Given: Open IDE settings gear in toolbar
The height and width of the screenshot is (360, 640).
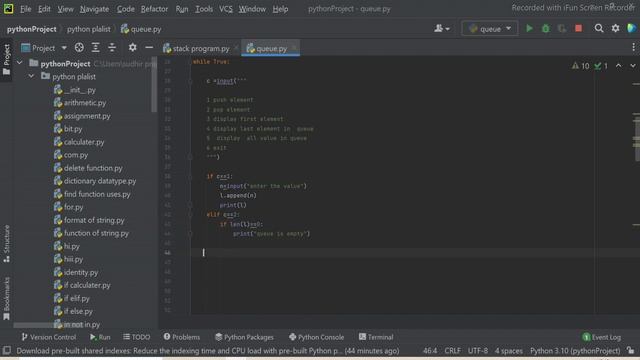Looking at the screenshot, I should pos(615,28).
